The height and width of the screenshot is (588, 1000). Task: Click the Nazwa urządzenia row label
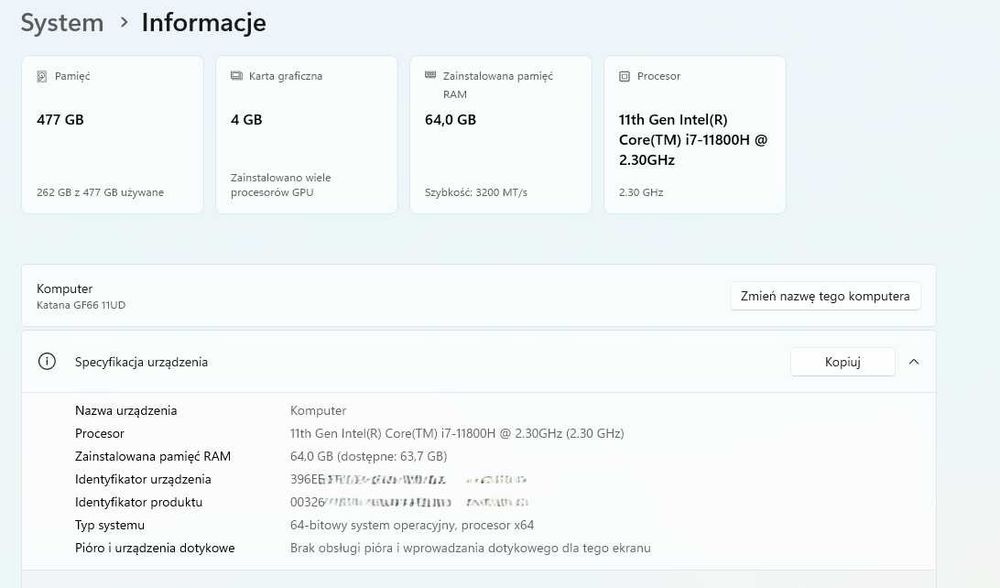tap(126, 411)
